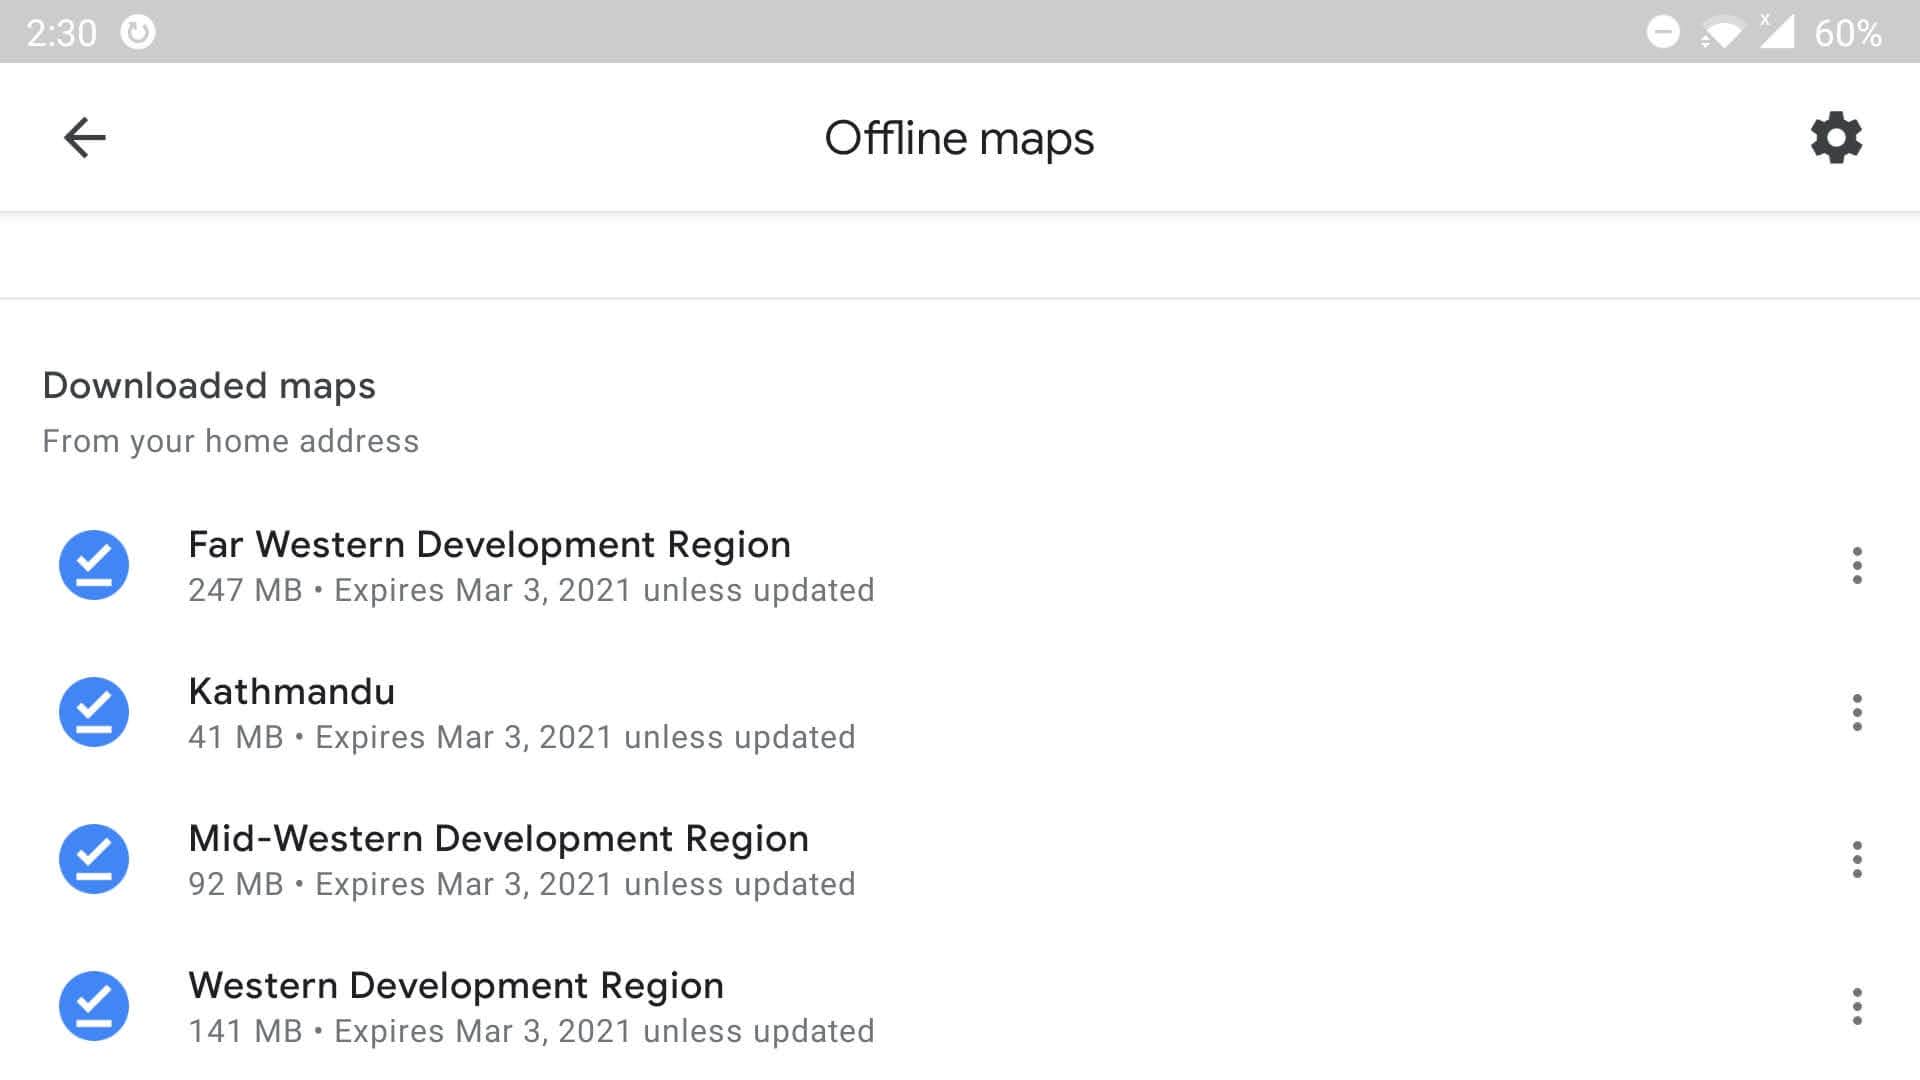This screenshot has width=1920, height=1080.
Task: Open more options for Mid-Western Development Region
Action: coord(1856,860)
